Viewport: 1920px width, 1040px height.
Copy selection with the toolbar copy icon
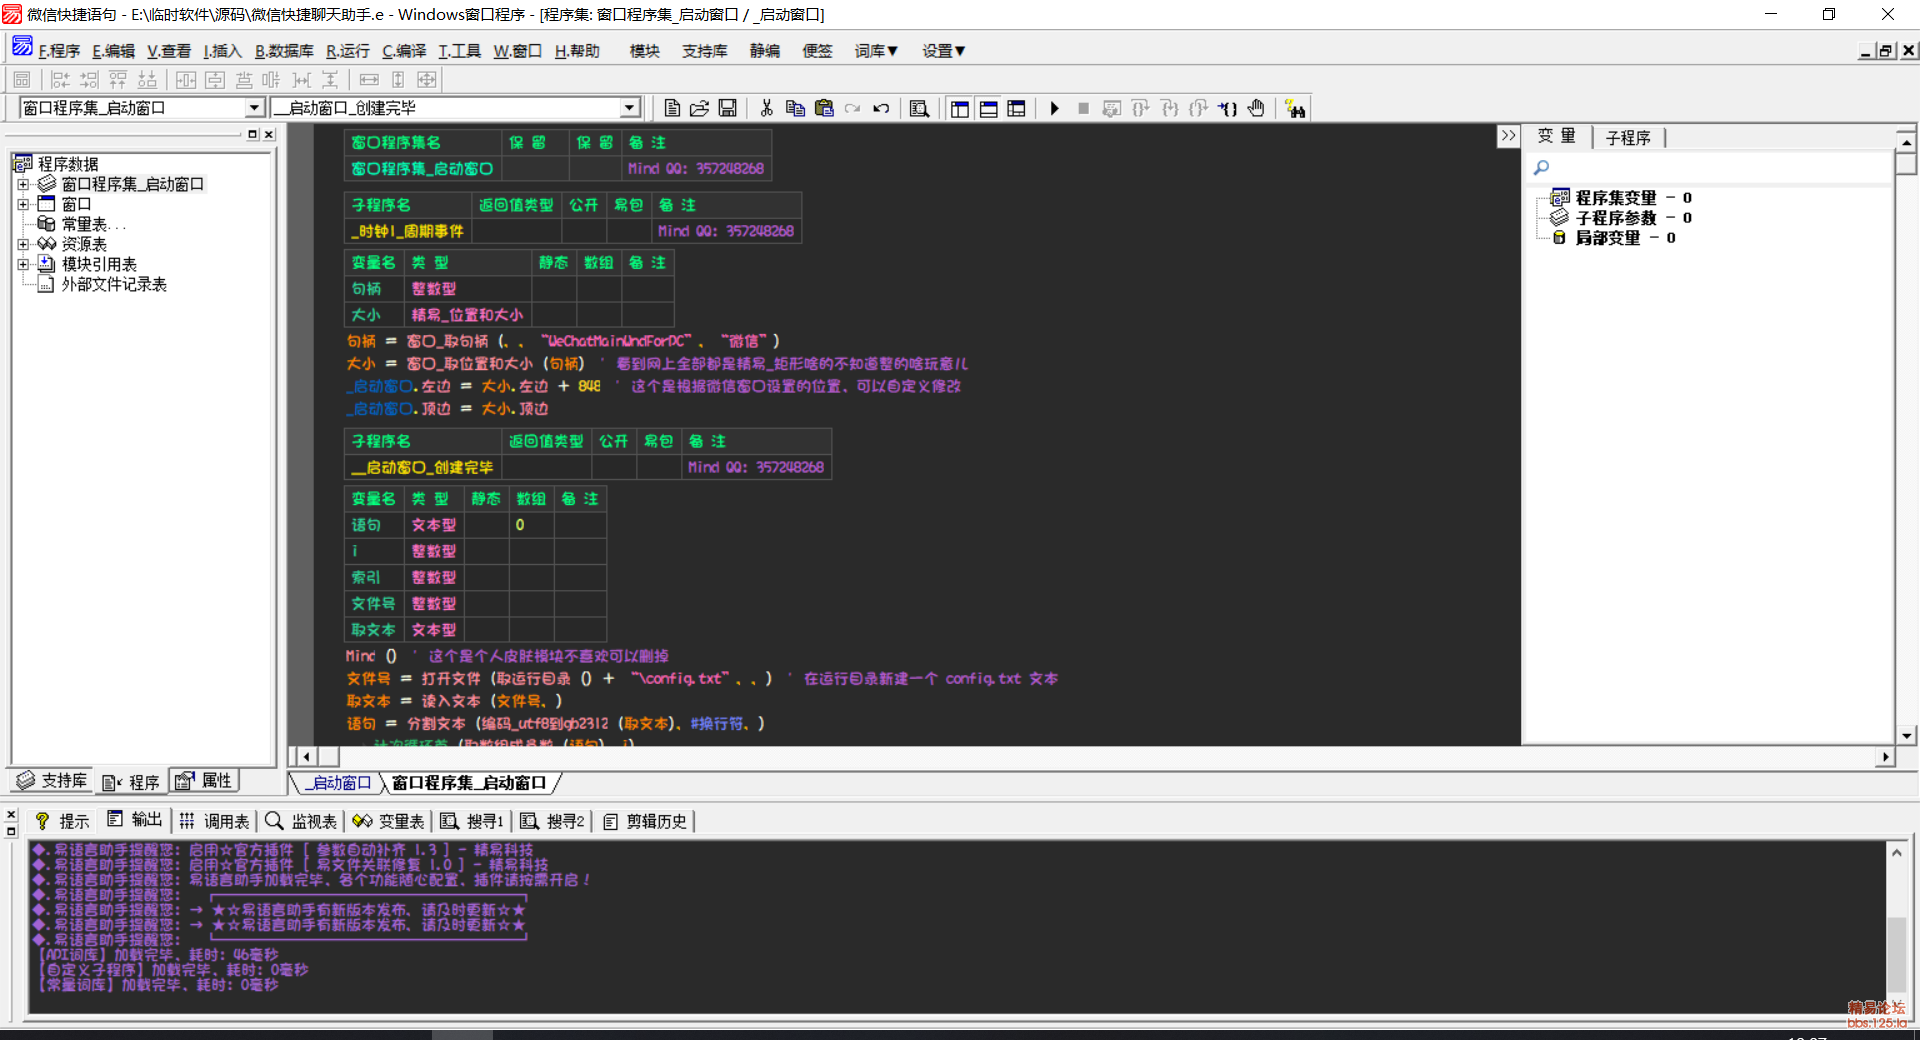pyautogui.click(x=795, y=108)
